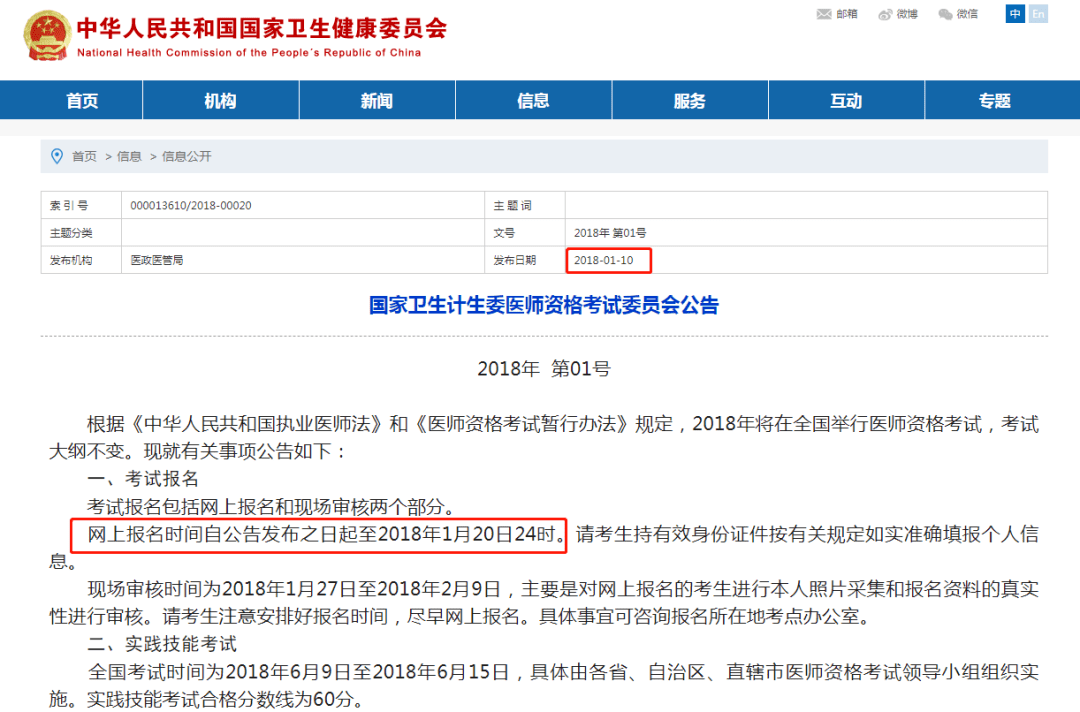Open the 邮箱 envelope icon
The height and width of the screenshot is (712, 1080).
(823, 14)
